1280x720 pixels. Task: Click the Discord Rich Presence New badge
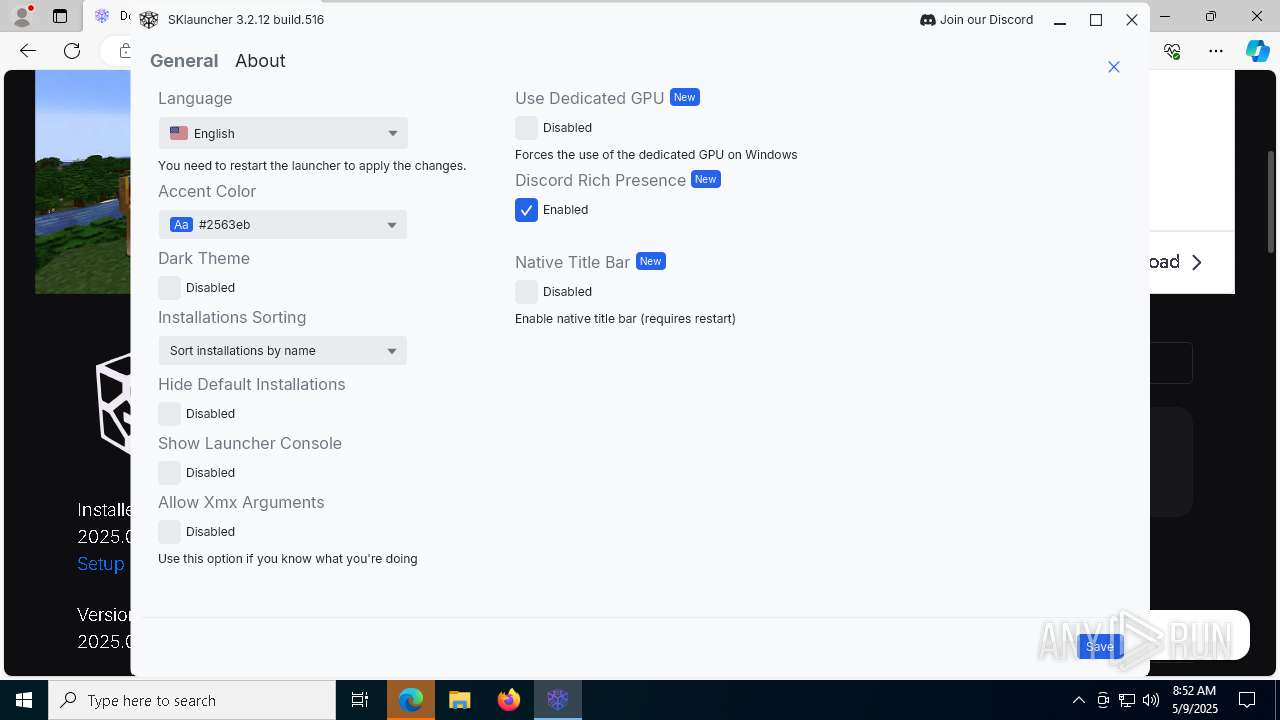[706, 179]
